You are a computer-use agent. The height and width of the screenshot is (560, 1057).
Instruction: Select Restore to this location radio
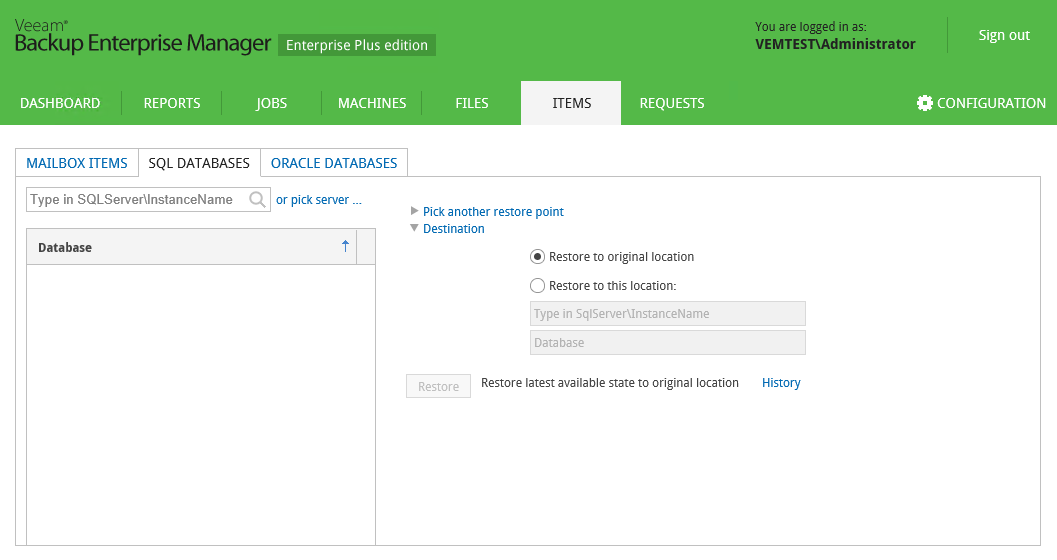click(537, 286)
